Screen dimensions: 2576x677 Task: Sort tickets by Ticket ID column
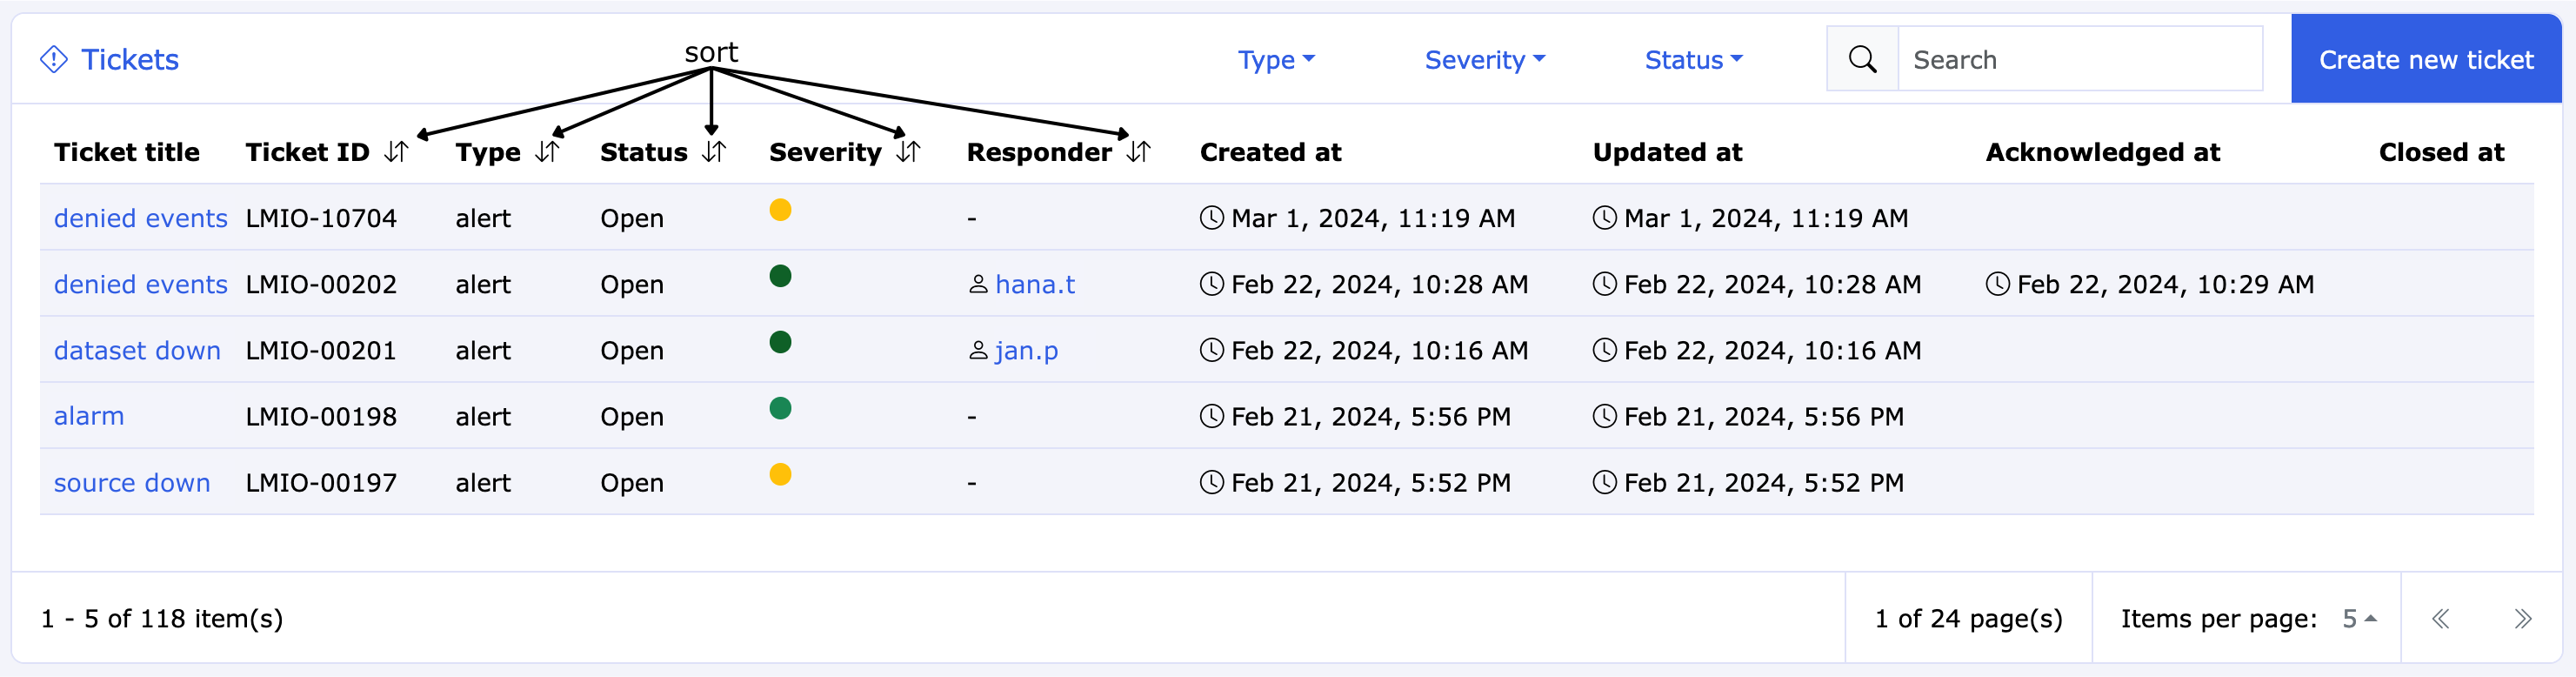coord(396,152)
